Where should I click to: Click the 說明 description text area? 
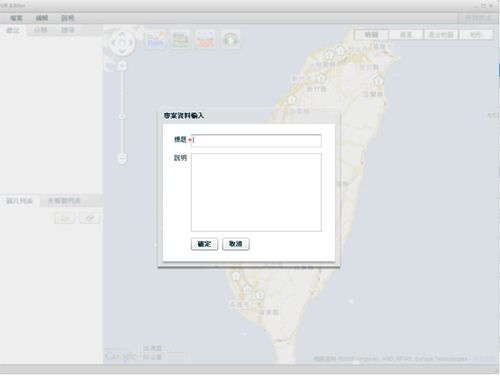256,192
